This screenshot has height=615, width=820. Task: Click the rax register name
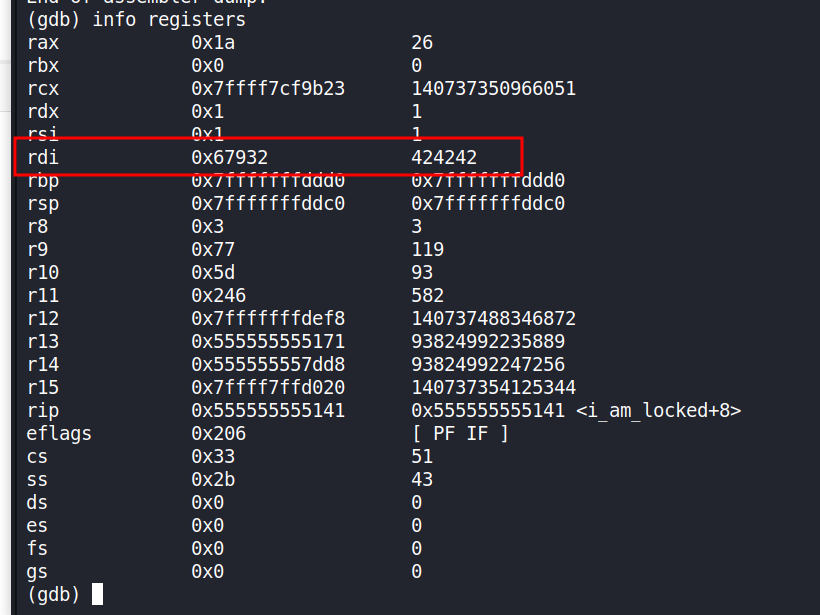(43, 43)
